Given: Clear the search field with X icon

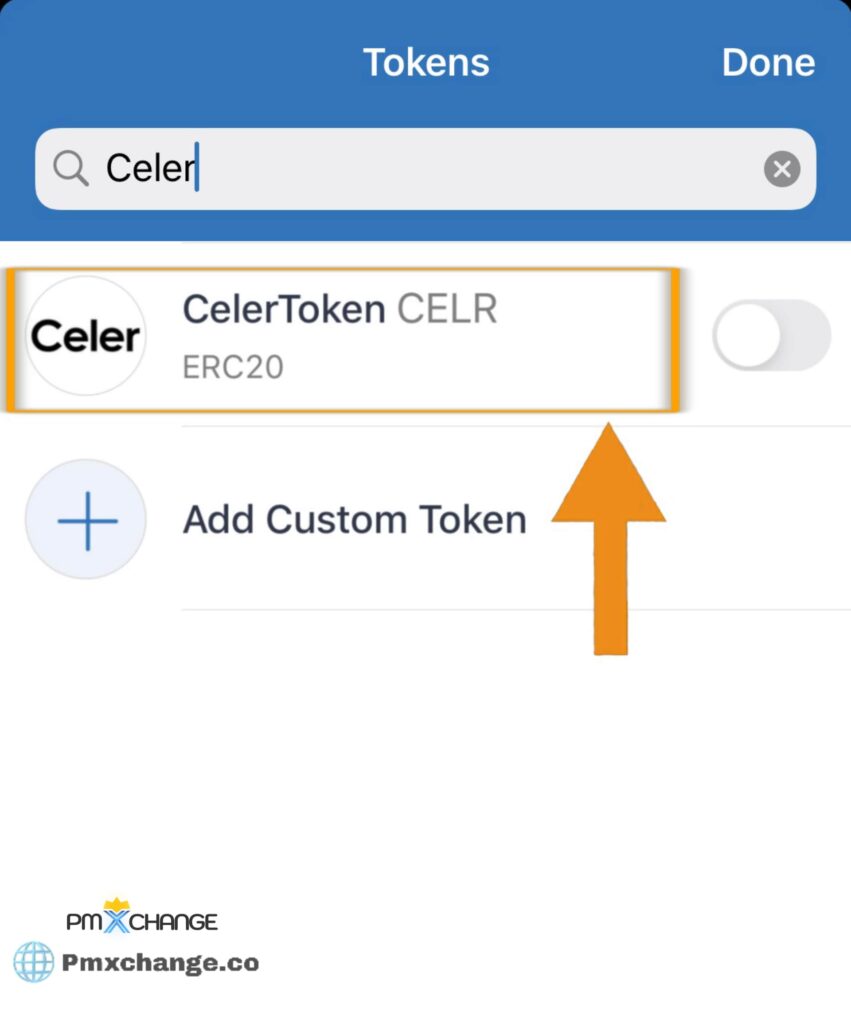Looking at the screenshot, I should 782,169.
